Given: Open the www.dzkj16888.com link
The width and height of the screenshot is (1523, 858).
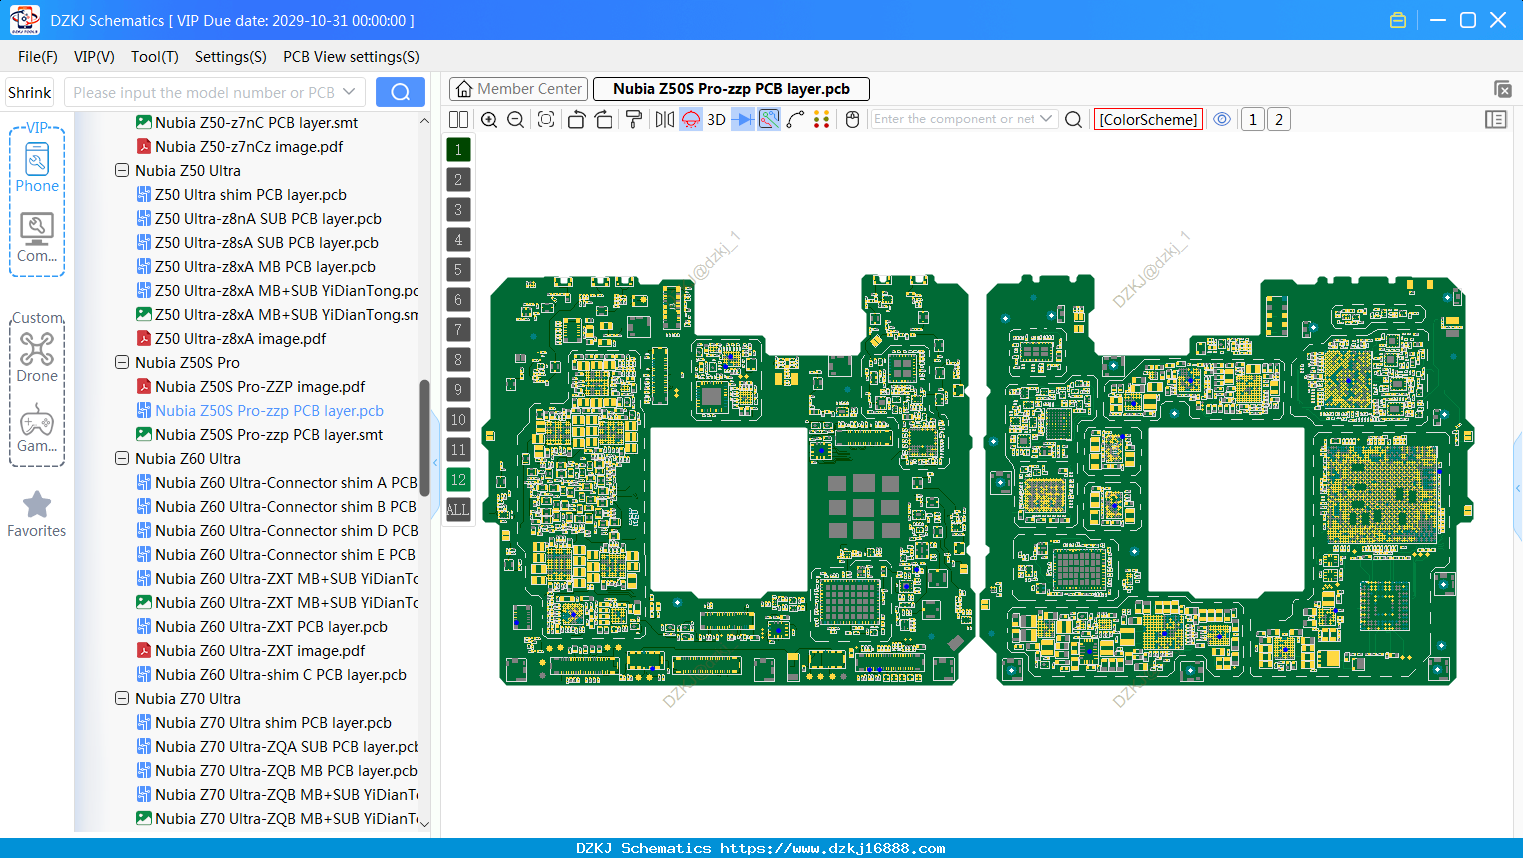Looking at the screenshot, I should [x=833, y=848].
